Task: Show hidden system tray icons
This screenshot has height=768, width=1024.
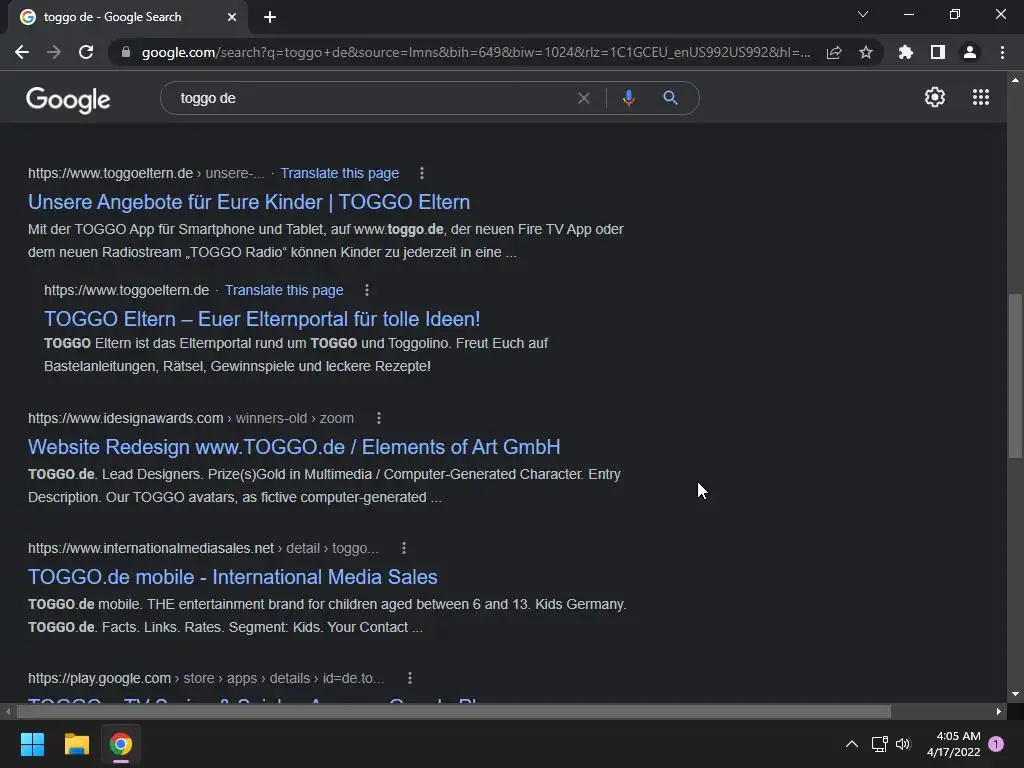Action: coord(852,744)
